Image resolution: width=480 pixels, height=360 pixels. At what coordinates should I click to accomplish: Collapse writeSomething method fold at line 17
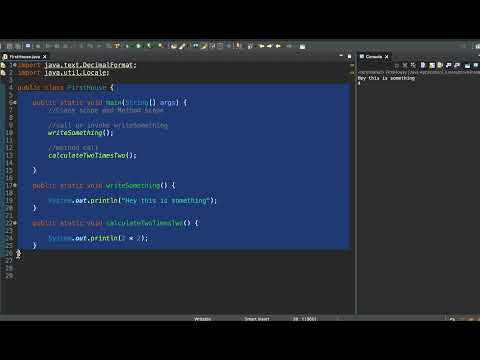pos(15,185)
